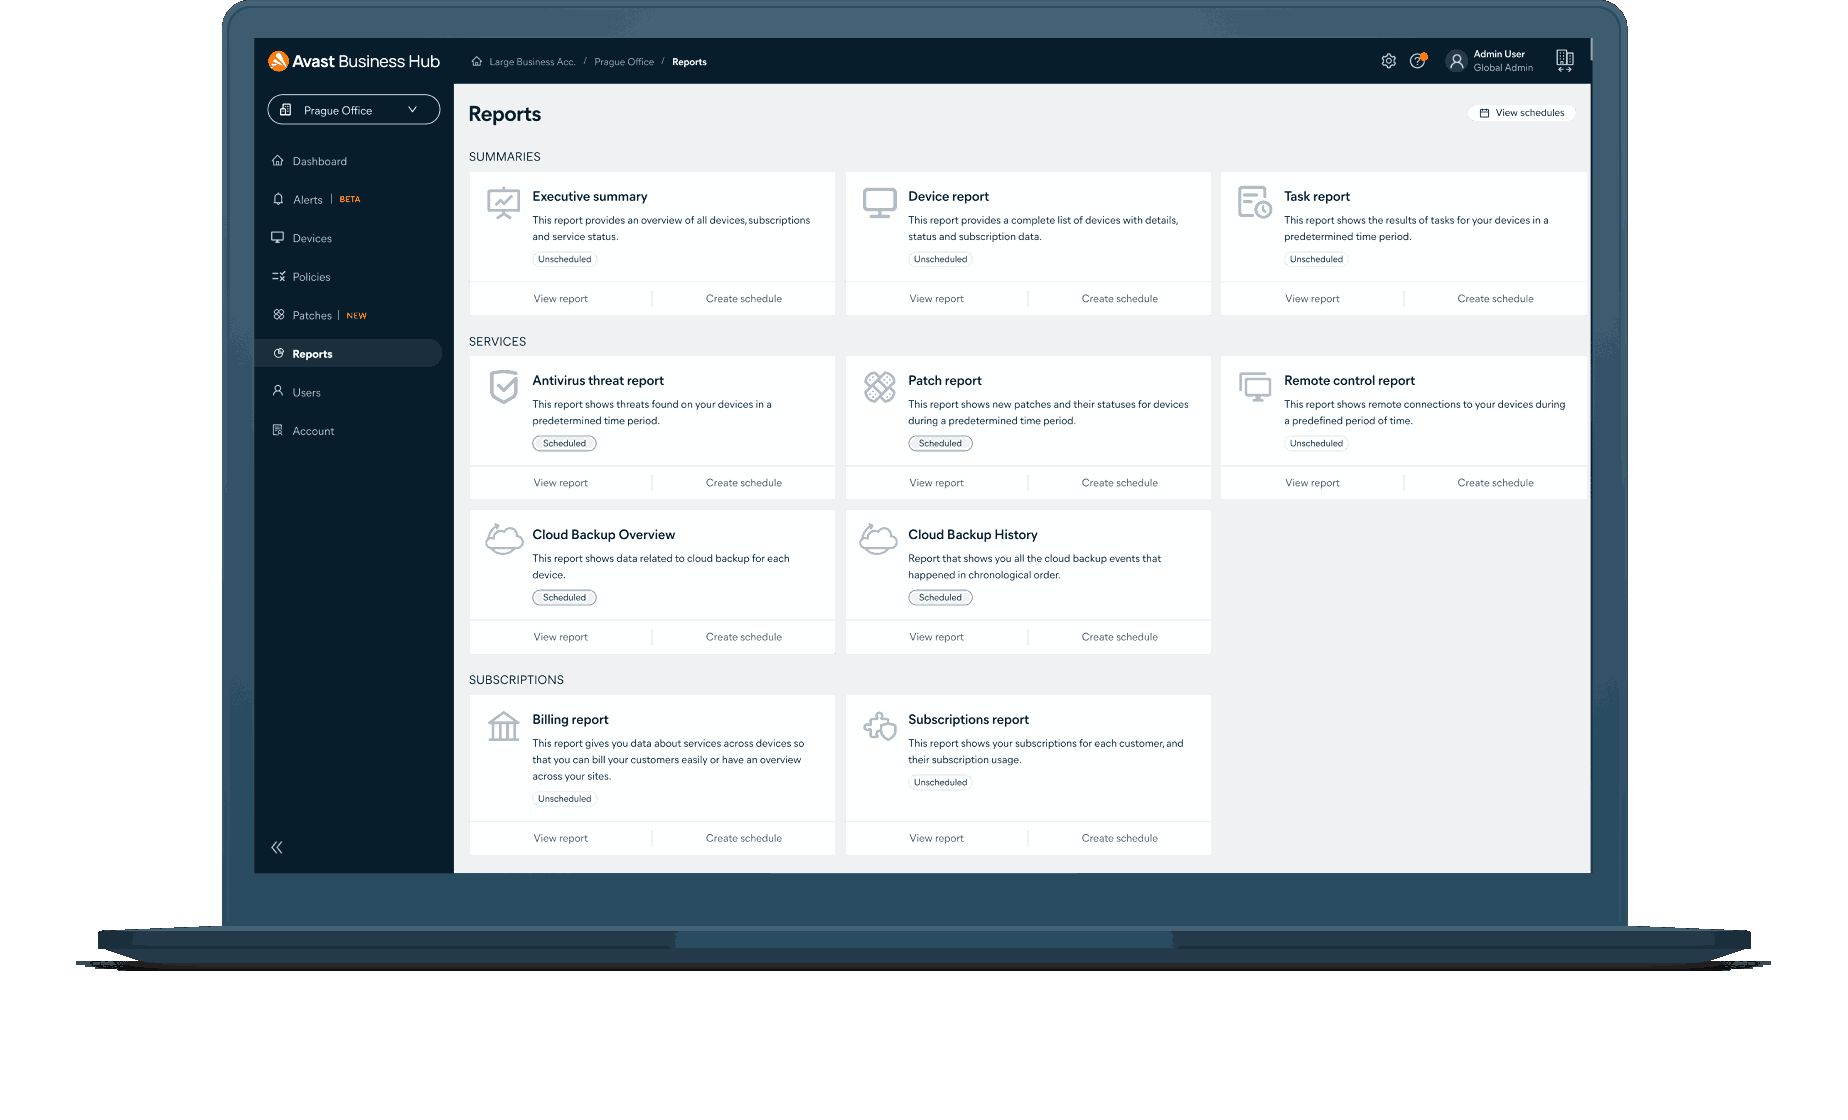Create schedule for Remote control report
Screen dimensions: 1848x1120
point(1495,482)
